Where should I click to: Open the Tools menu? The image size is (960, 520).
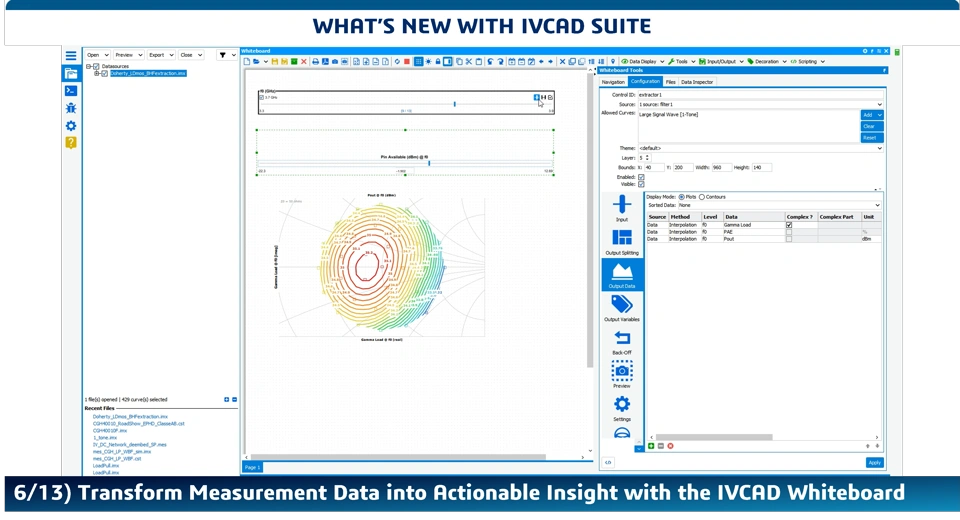pos(681,61)
